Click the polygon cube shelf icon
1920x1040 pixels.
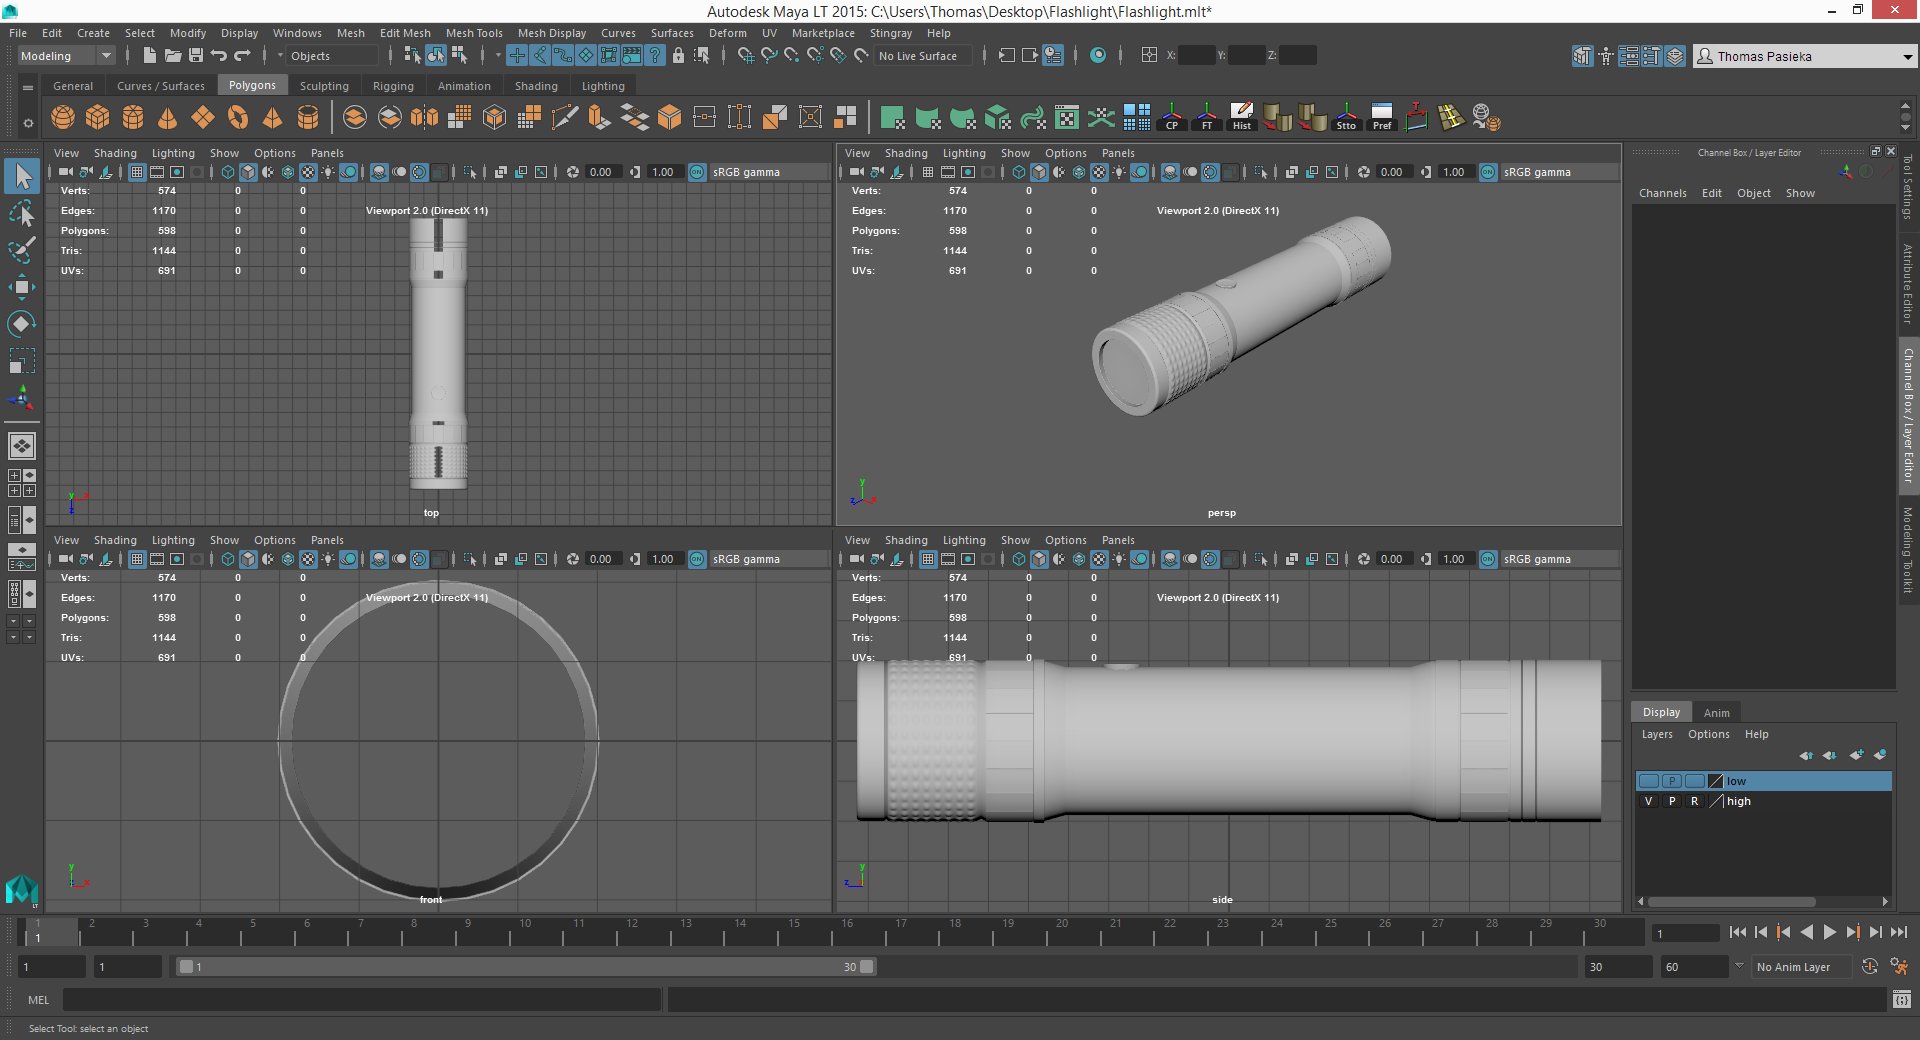coord(98,118)
